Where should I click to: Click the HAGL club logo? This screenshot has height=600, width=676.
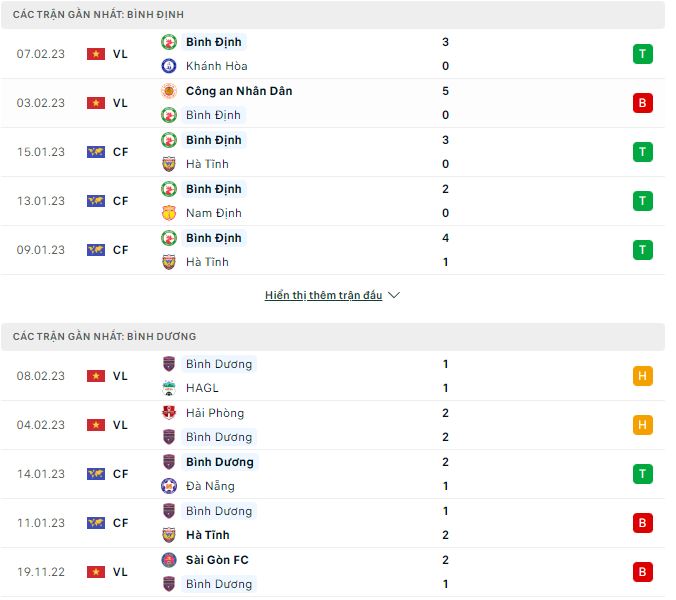click(169, 388)
